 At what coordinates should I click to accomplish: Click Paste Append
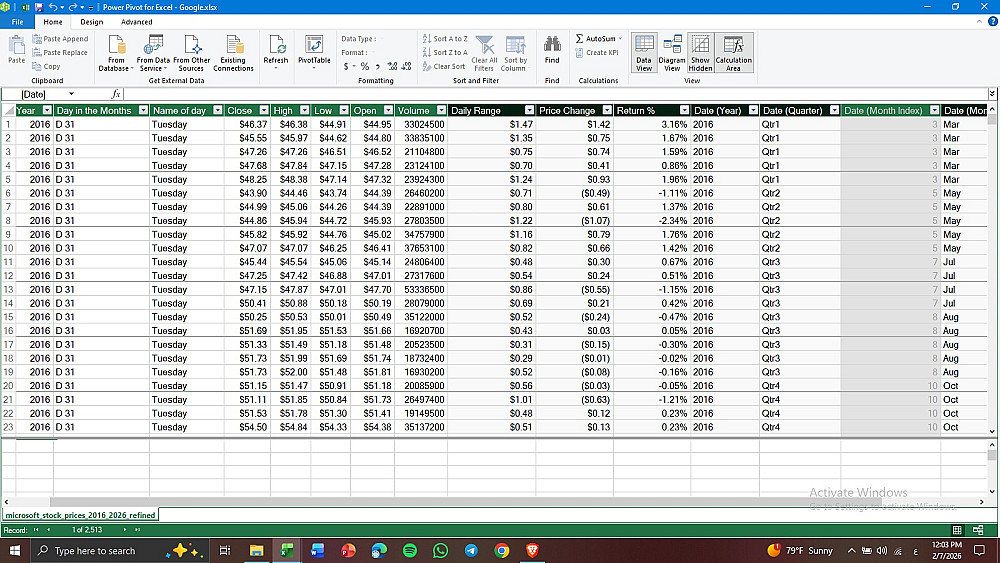(x=61, y=39)
